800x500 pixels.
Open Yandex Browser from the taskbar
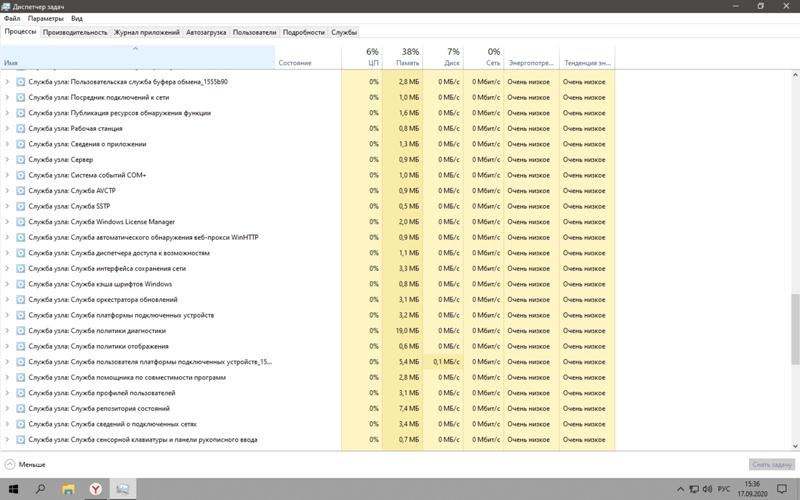[x=95, y=489]
